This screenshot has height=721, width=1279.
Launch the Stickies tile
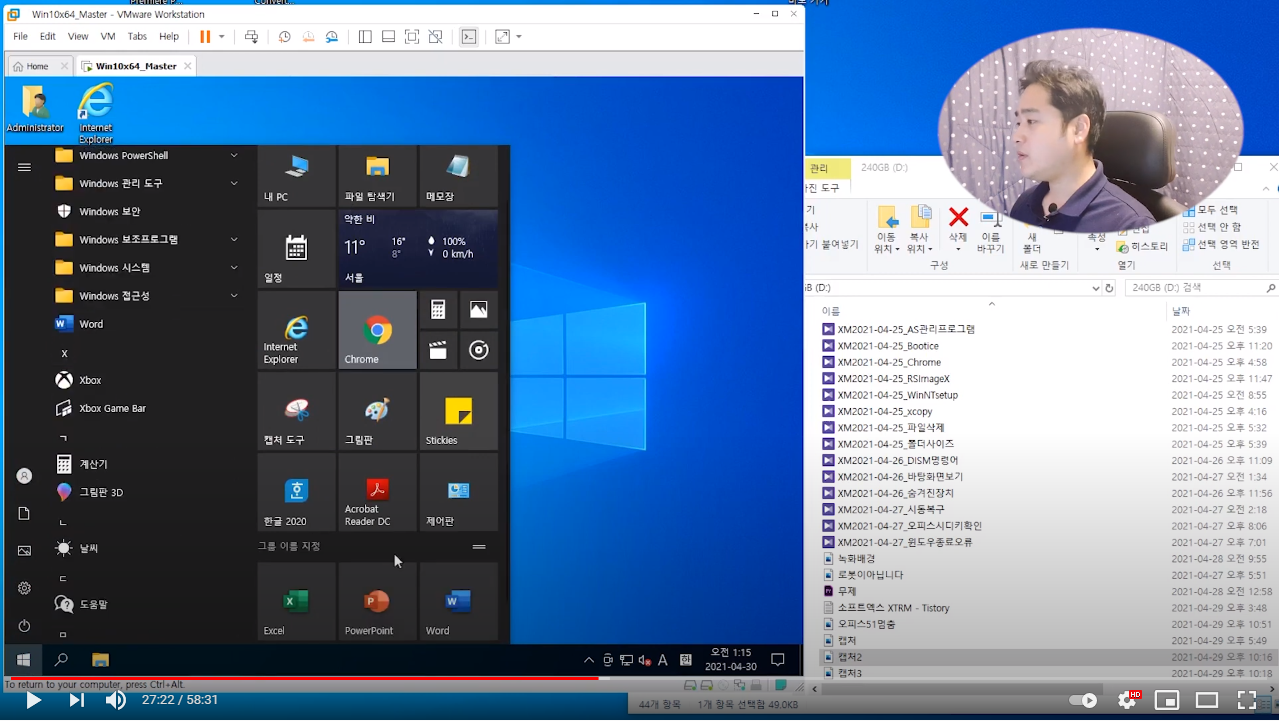tap(458, 411)
